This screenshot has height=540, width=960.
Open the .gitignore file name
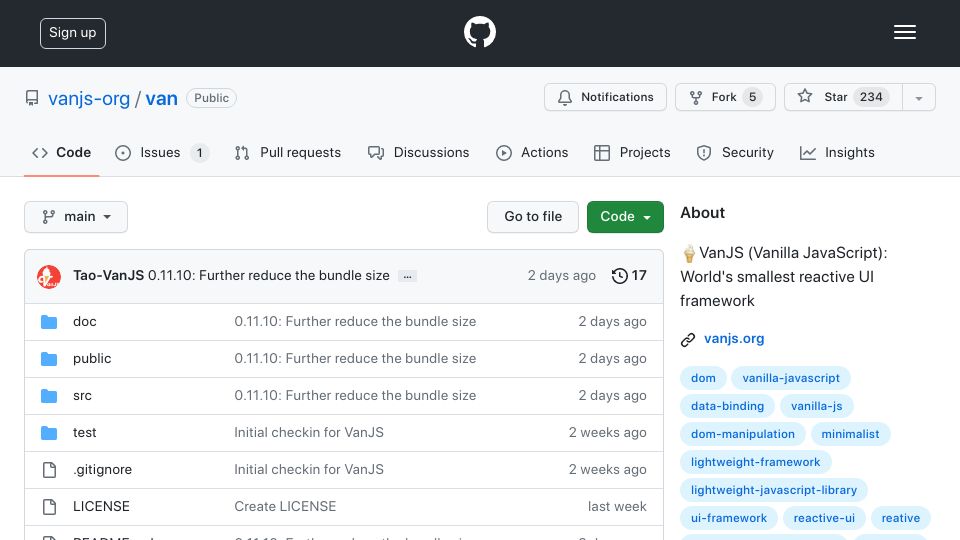click(102, 470)
